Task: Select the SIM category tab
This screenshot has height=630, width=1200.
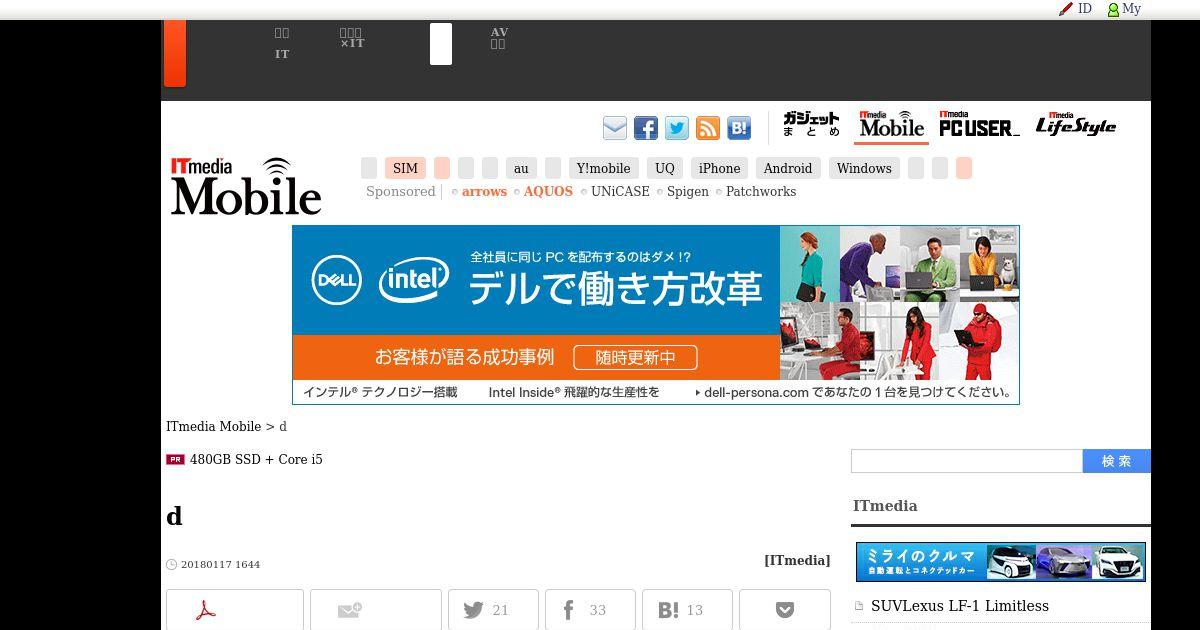Action: coord(405,168)
